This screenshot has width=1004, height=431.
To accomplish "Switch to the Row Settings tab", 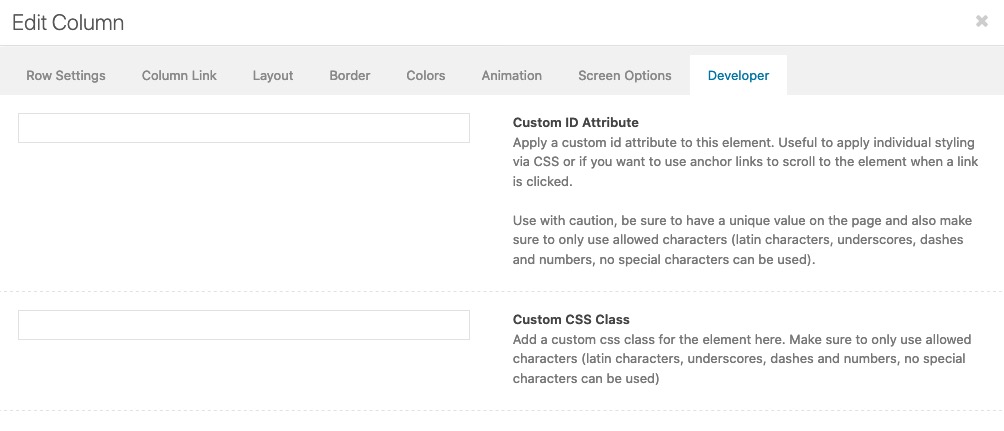I will pos(66,76).
